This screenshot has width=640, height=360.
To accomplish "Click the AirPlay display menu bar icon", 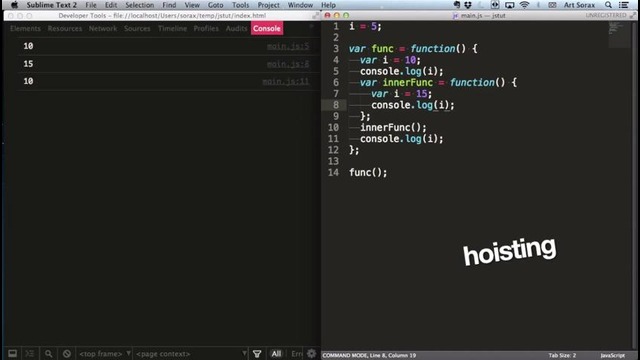I will coord(509,5).
